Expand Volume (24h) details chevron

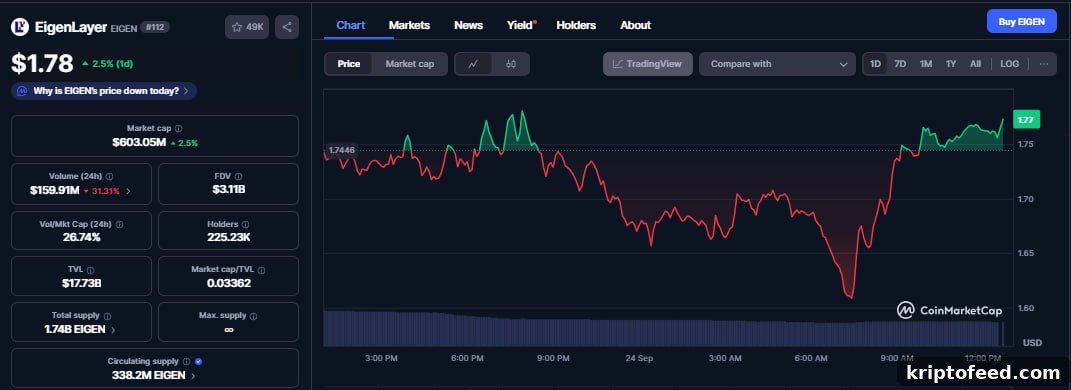pyautogui.click(x=128, y=191)
